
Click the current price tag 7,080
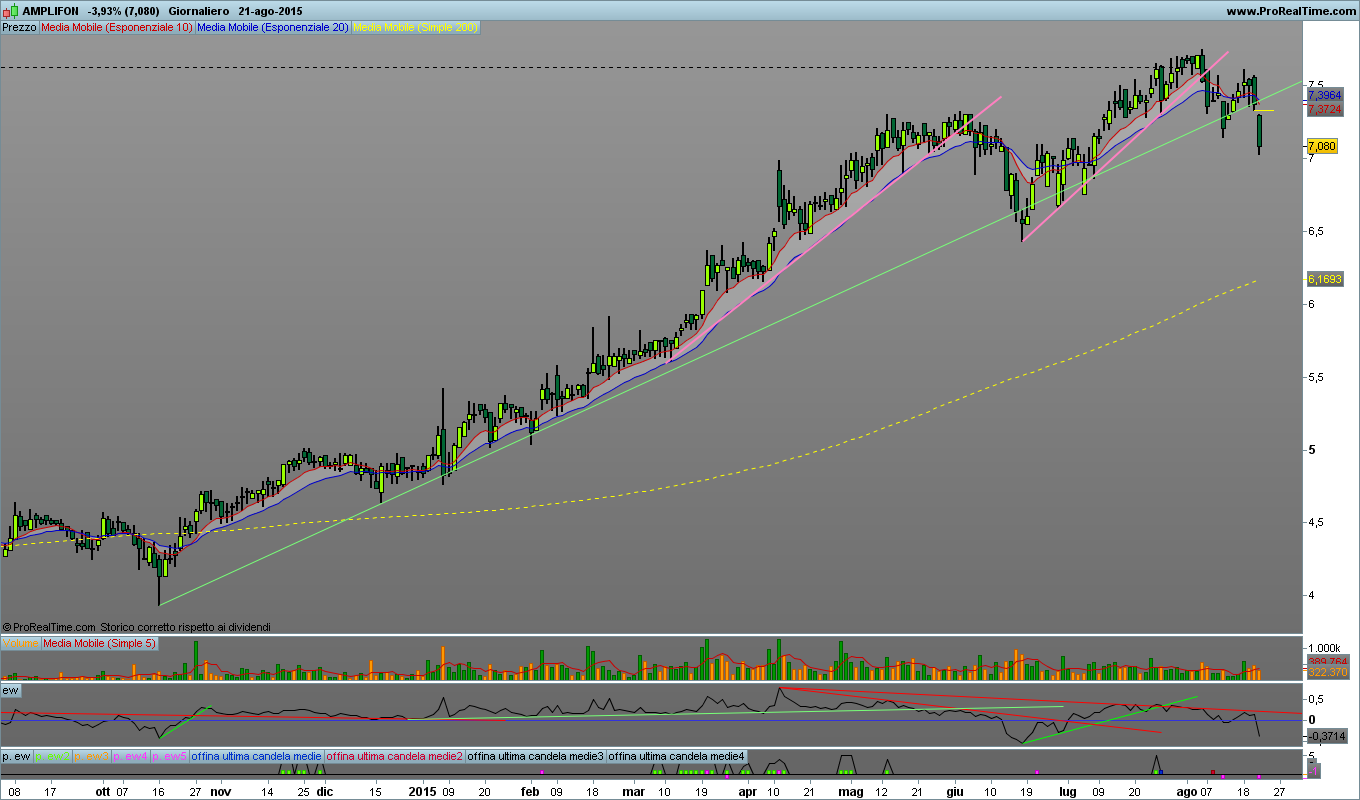click(x=1322, y=146)
